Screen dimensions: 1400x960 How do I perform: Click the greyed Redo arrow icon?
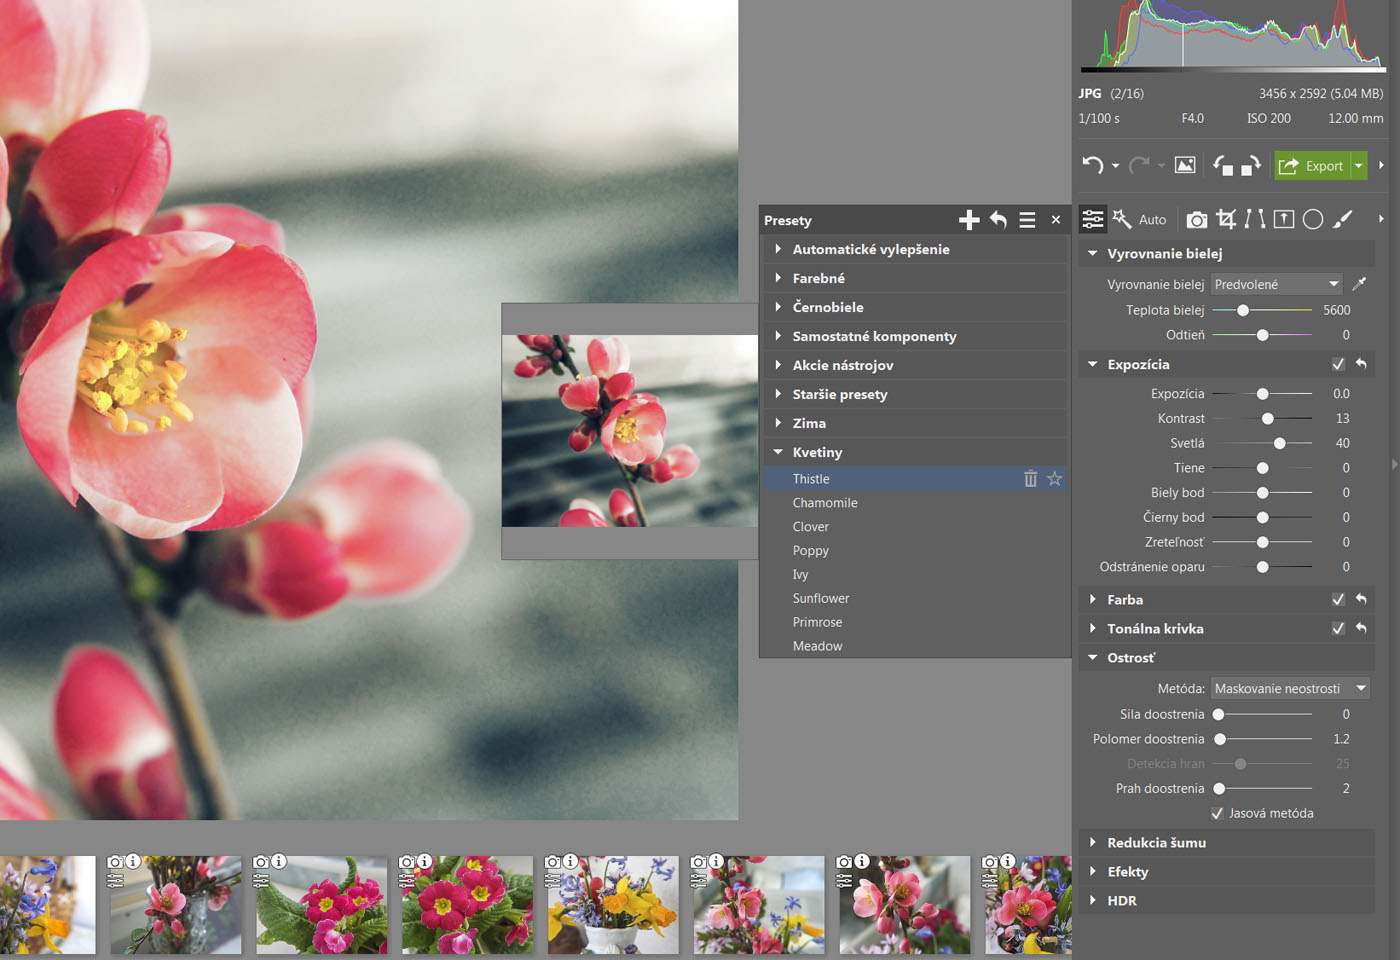1138,165
